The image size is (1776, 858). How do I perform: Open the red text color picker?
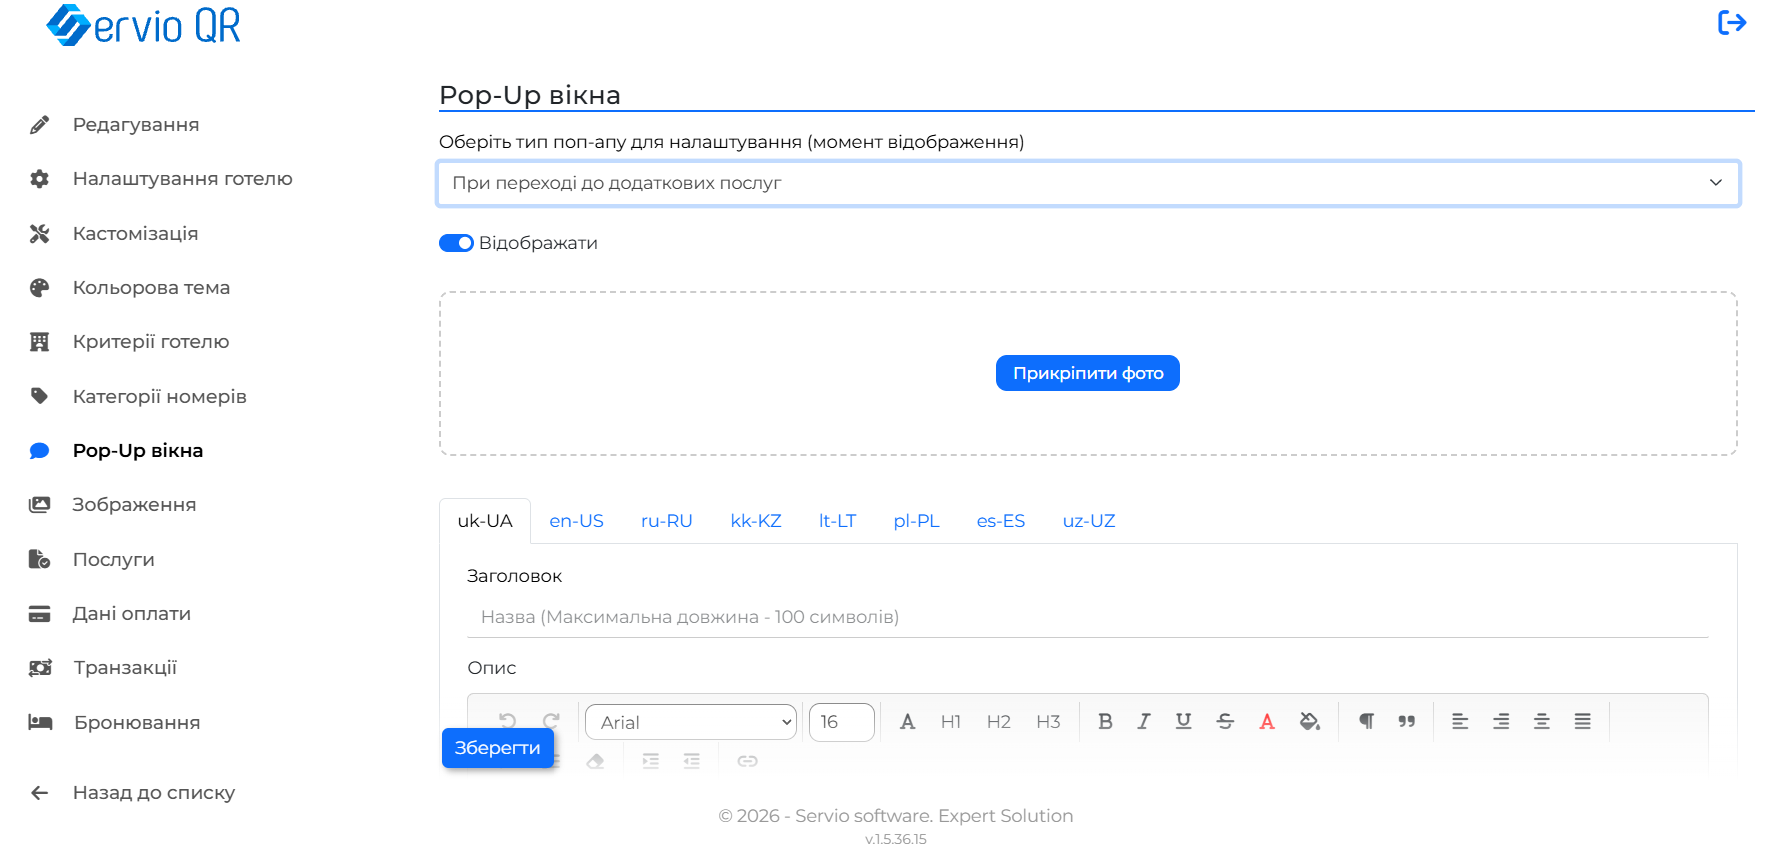1267,721
